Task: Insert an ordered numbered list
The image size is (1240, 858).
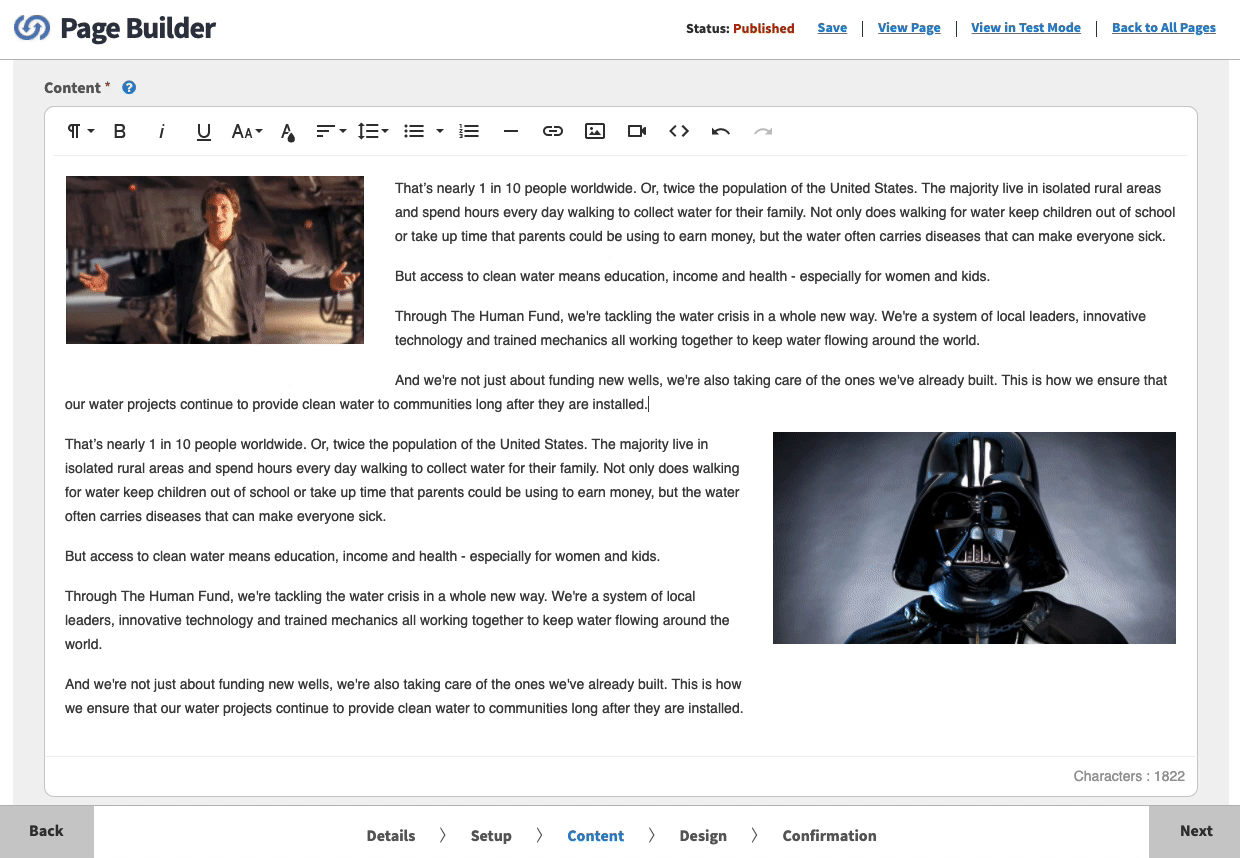Action: click(469, 131)
